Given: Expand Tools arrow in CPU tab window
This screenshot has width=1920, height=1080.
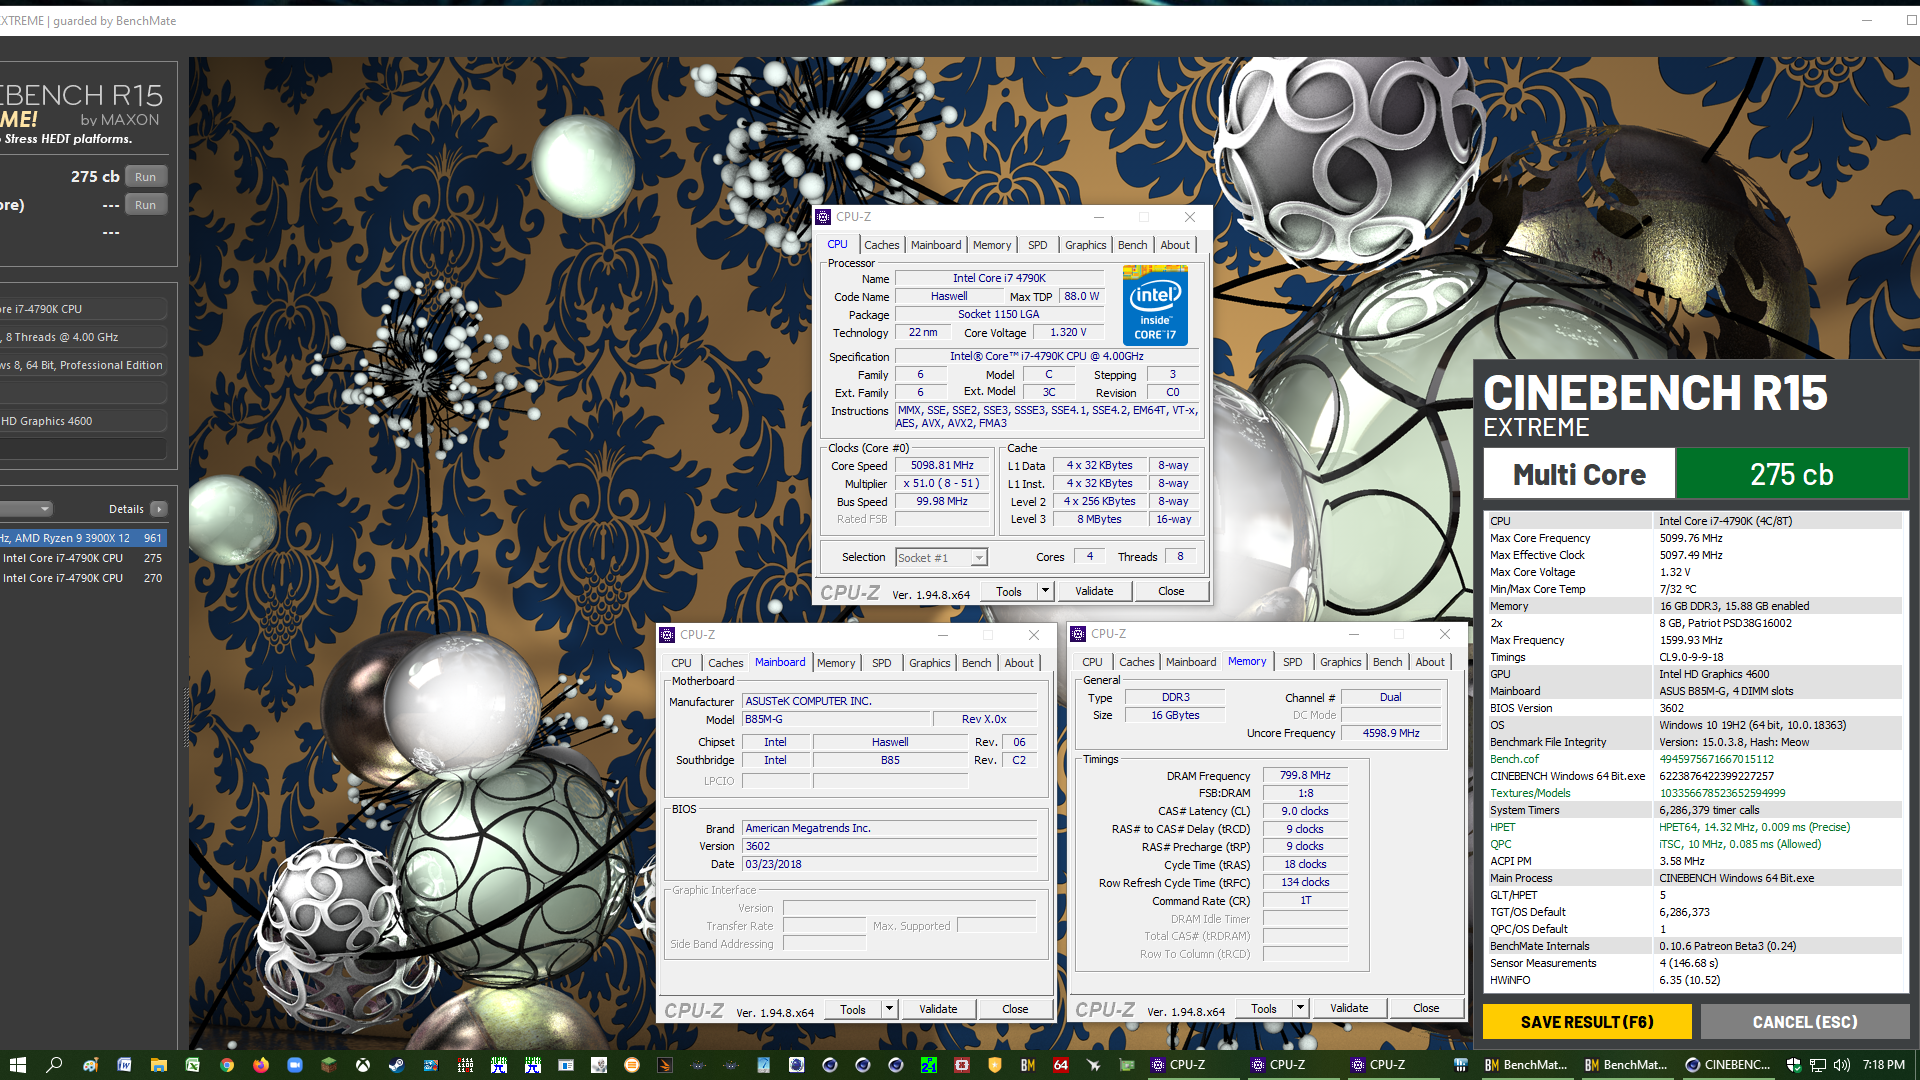Looking at the screenshot, I should 1045,591.
